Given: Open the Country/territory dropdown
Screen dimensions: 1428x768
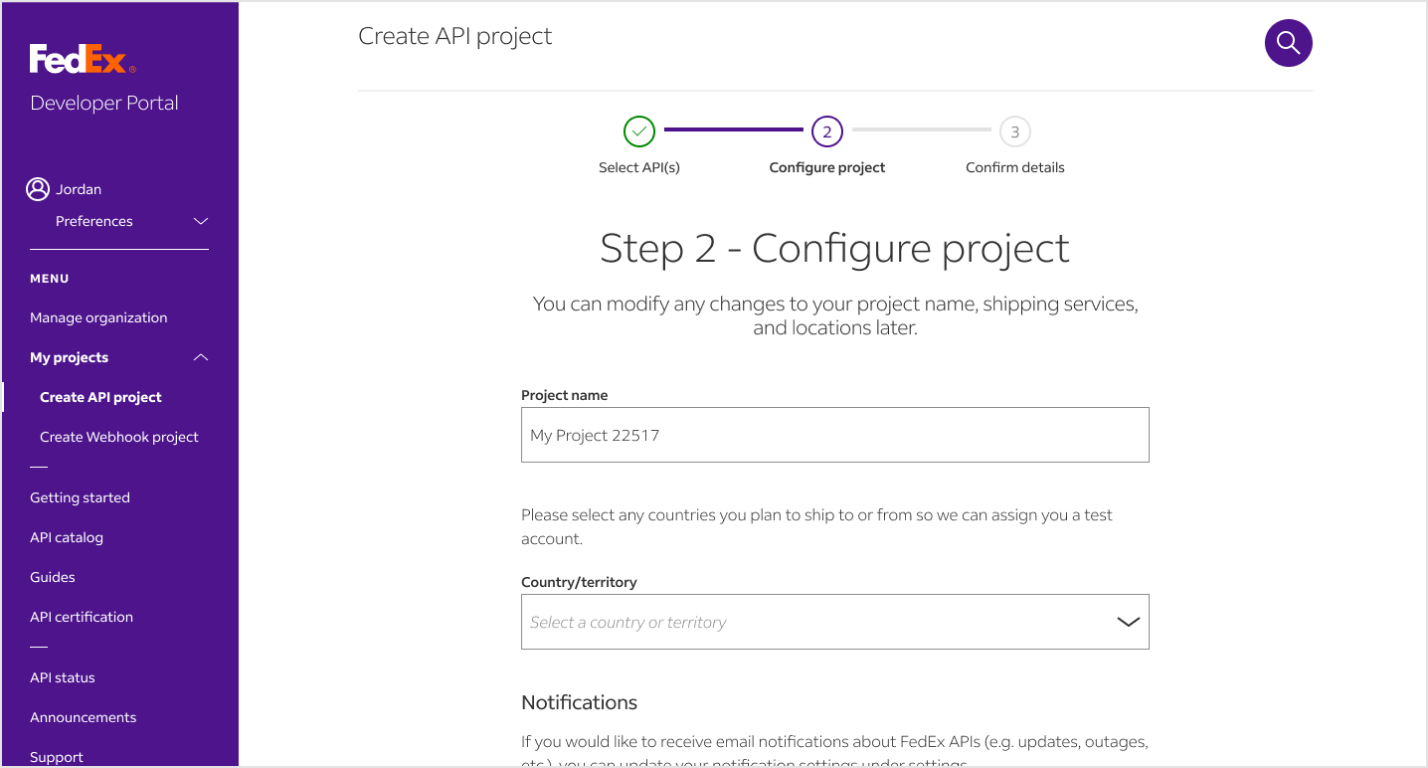Looking at the screenshot, I should click(835, 622).
